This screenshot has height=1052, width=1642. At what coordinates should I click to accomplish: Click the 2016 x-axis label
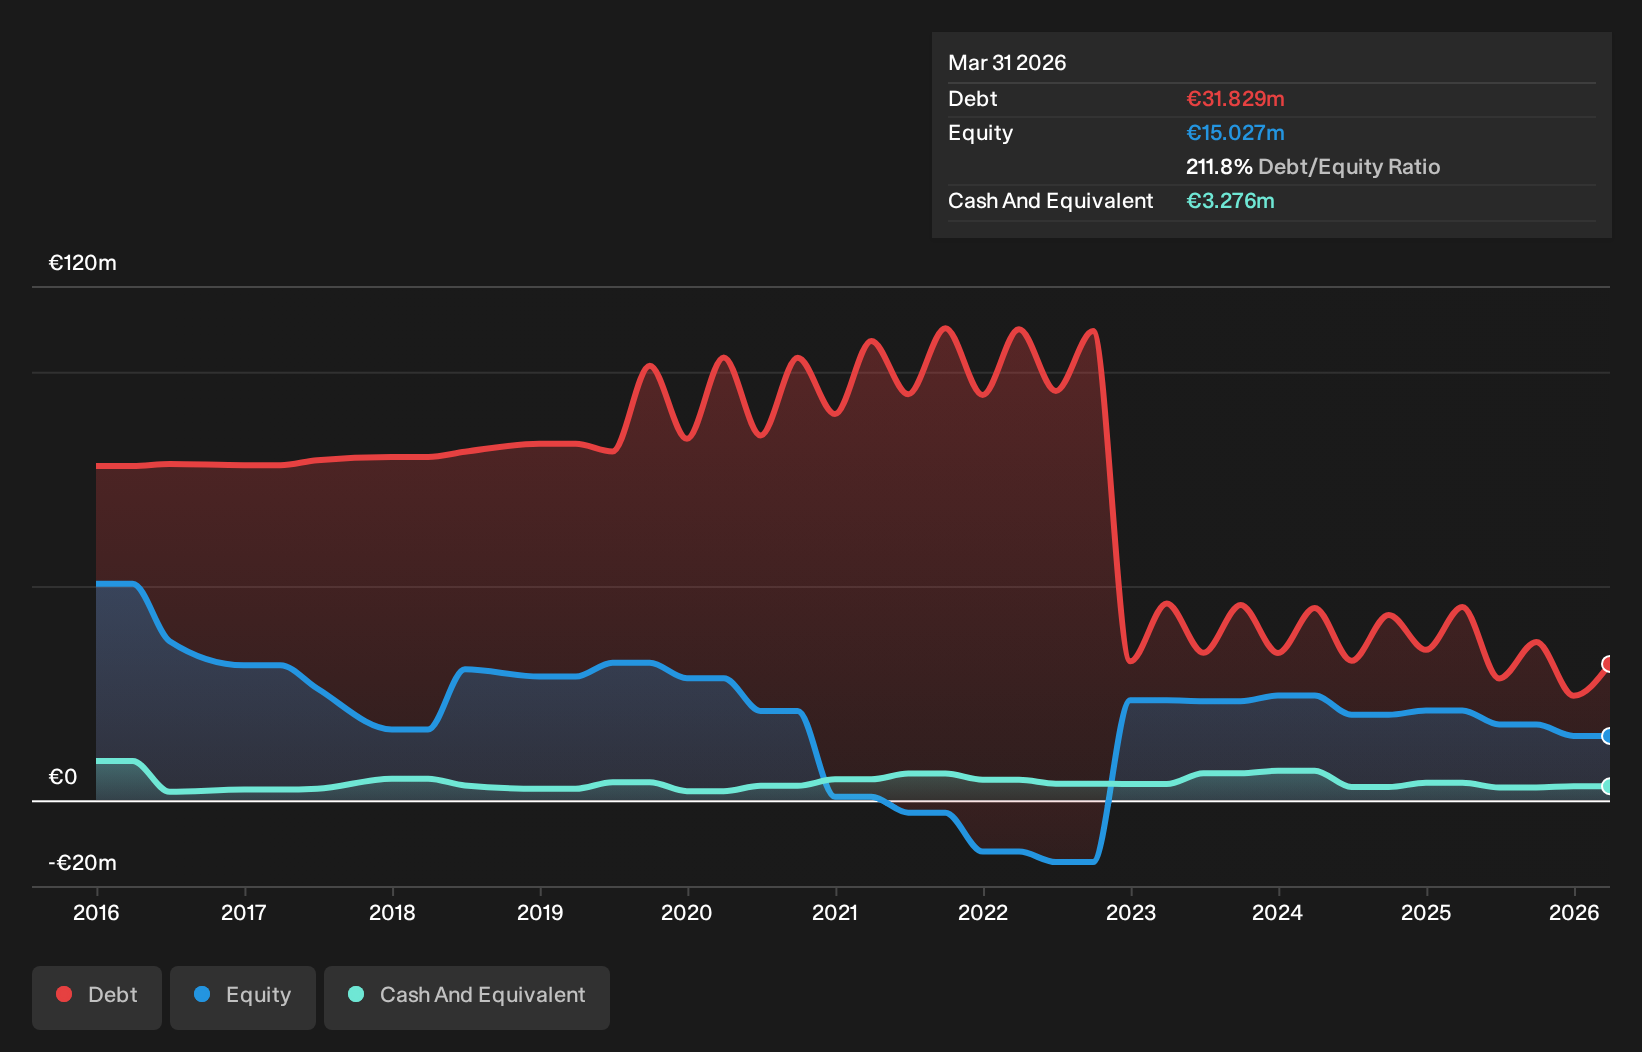click(x=96, y=912)
